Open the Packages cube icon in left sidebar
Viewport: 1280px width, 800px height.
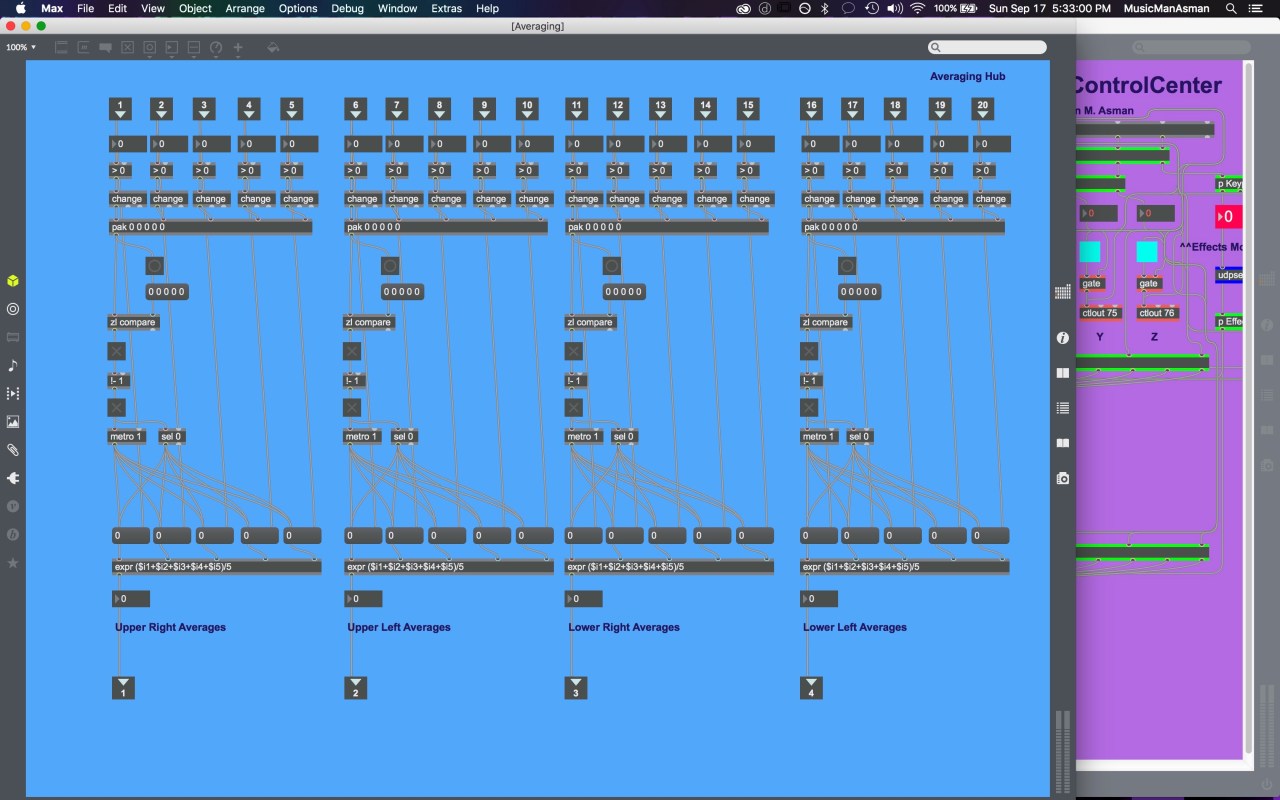pyautogui.click(x=13, y=281)
